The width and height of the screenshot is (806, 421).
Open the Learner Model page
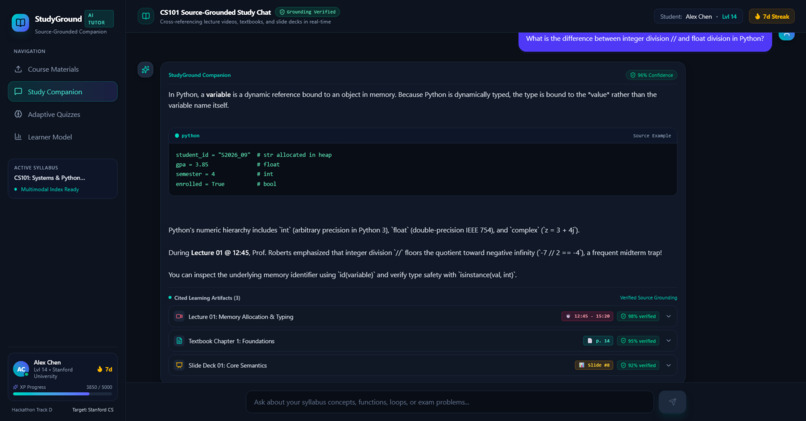pyautogui.click(x=63, y=137)
